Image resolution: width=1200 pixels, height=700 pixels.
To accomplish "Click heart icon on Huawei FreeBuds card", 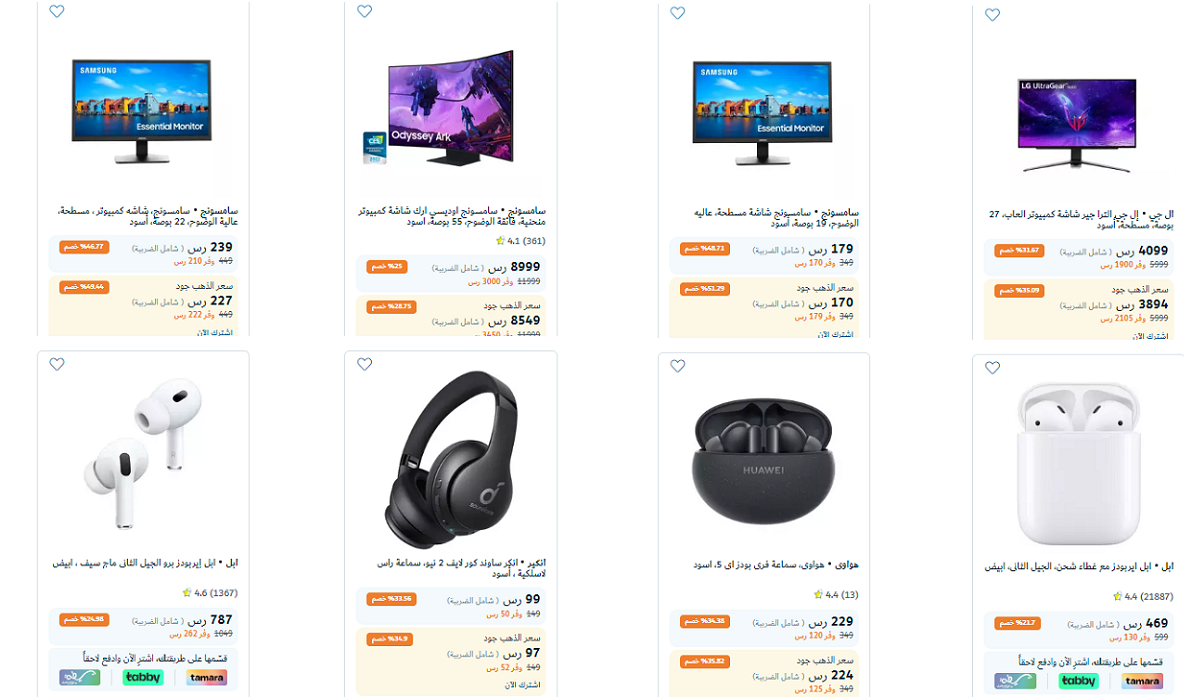I will pyautogui.click(x=677, y=366).
